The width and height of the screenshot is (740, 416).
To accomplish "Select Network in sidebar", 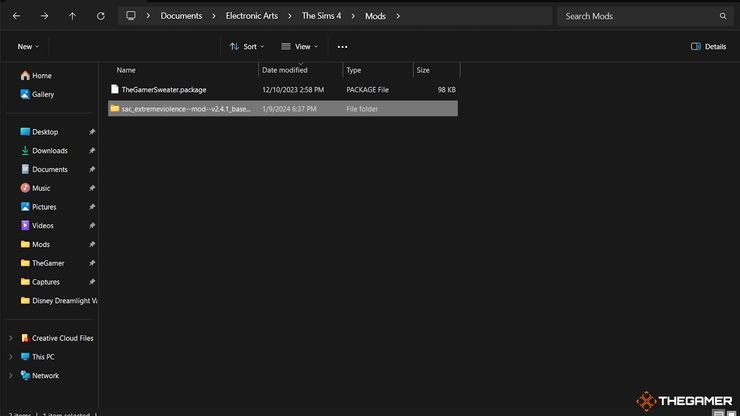I will pos(40,376).
